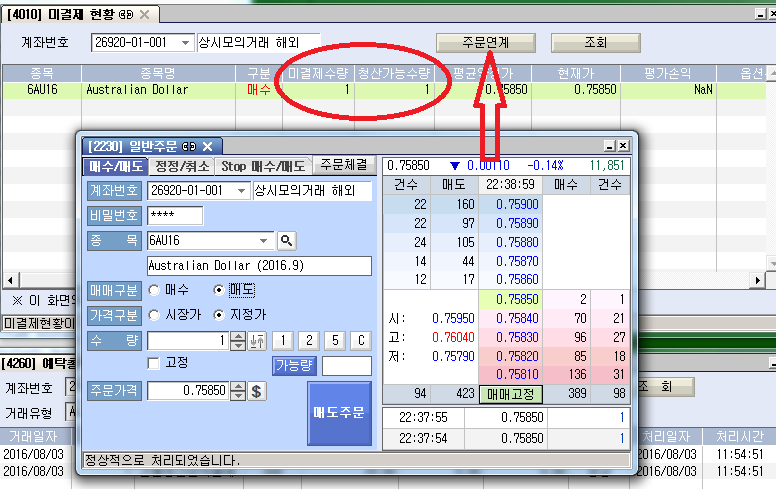Select the 시장가 price type radio button

coord(155,315)
